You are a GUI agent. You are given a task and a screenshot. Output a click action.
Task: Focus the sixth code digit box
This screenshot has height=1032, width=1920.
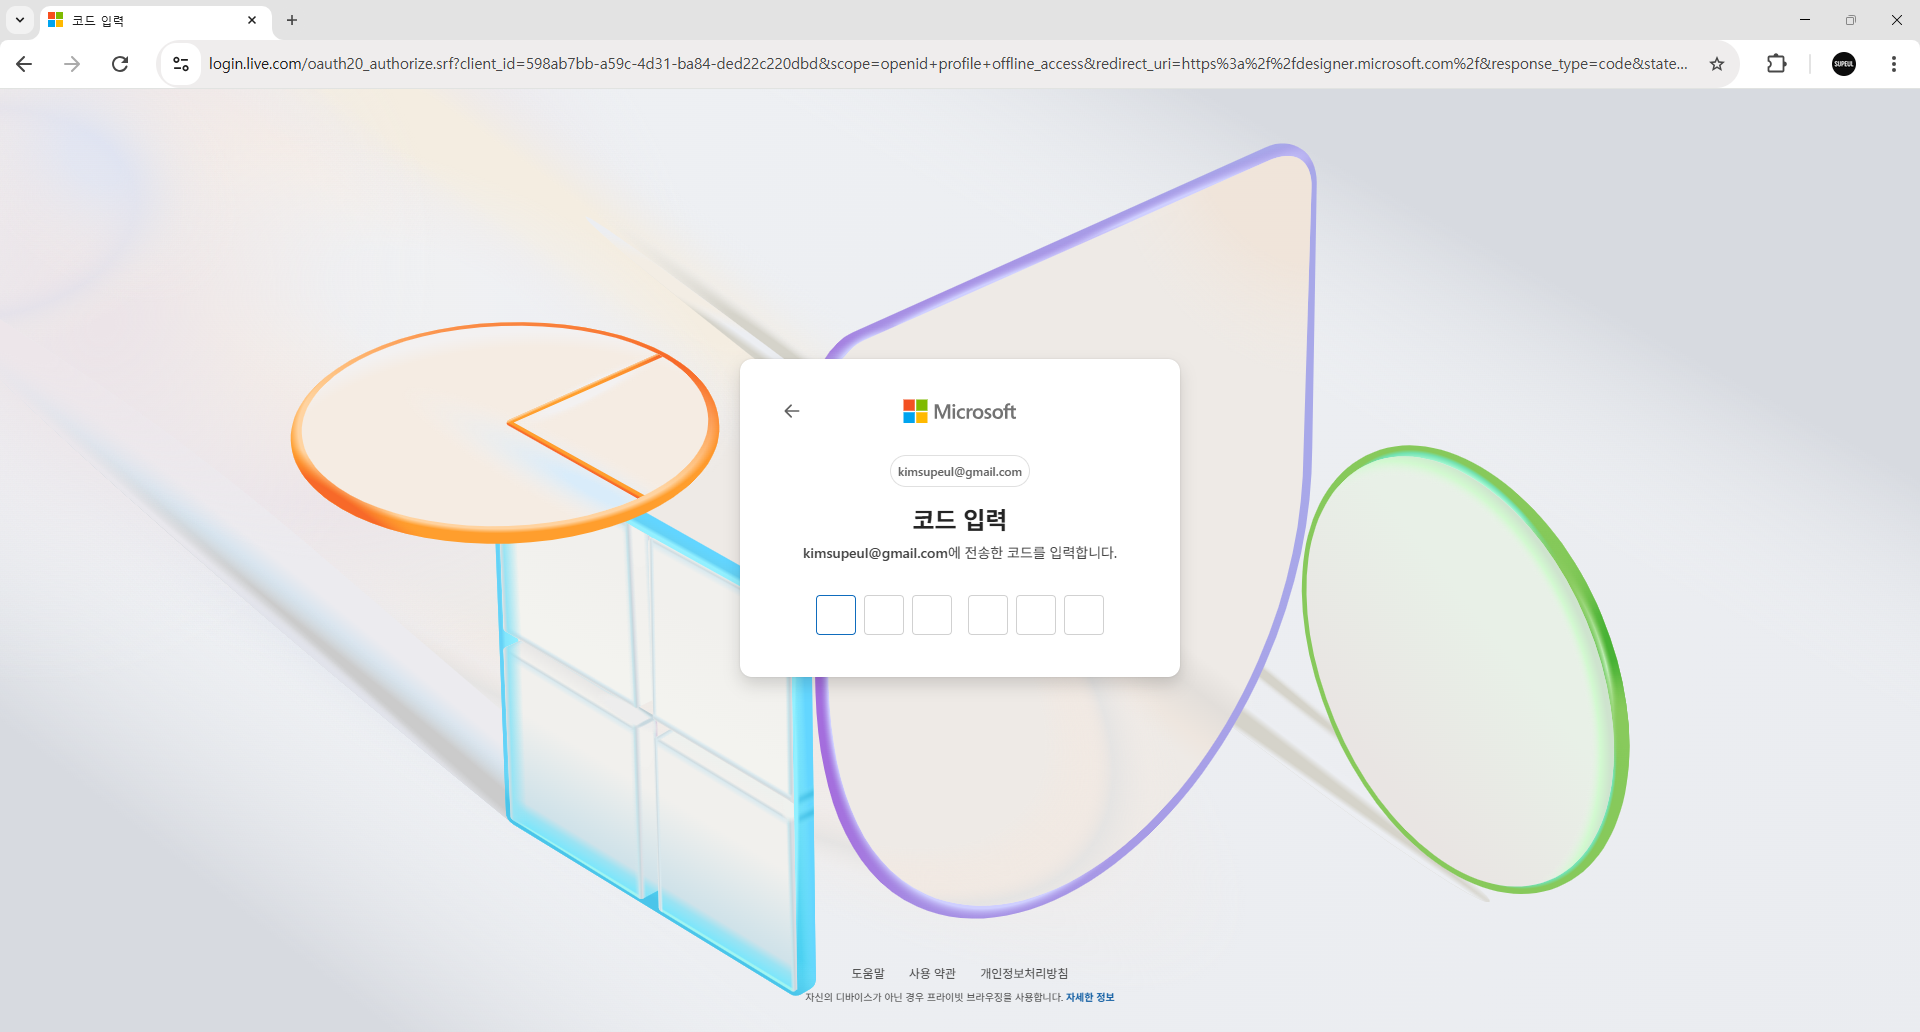click(x=1084, y=615)
